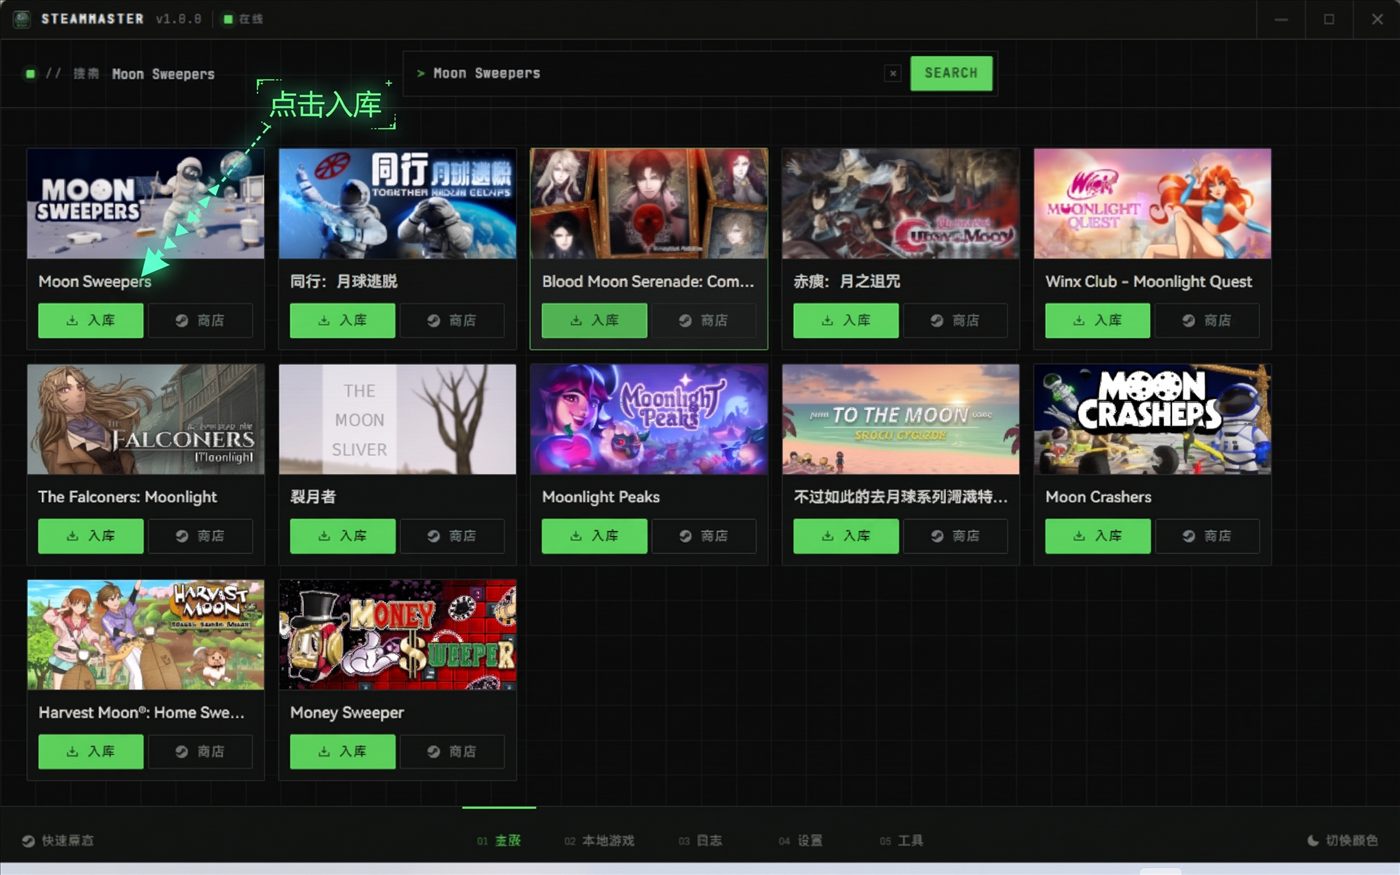Add Moon Crashers with the 入库 button
The image size is (1400, 875).
pyautogui.click(x=1098, y=536)
